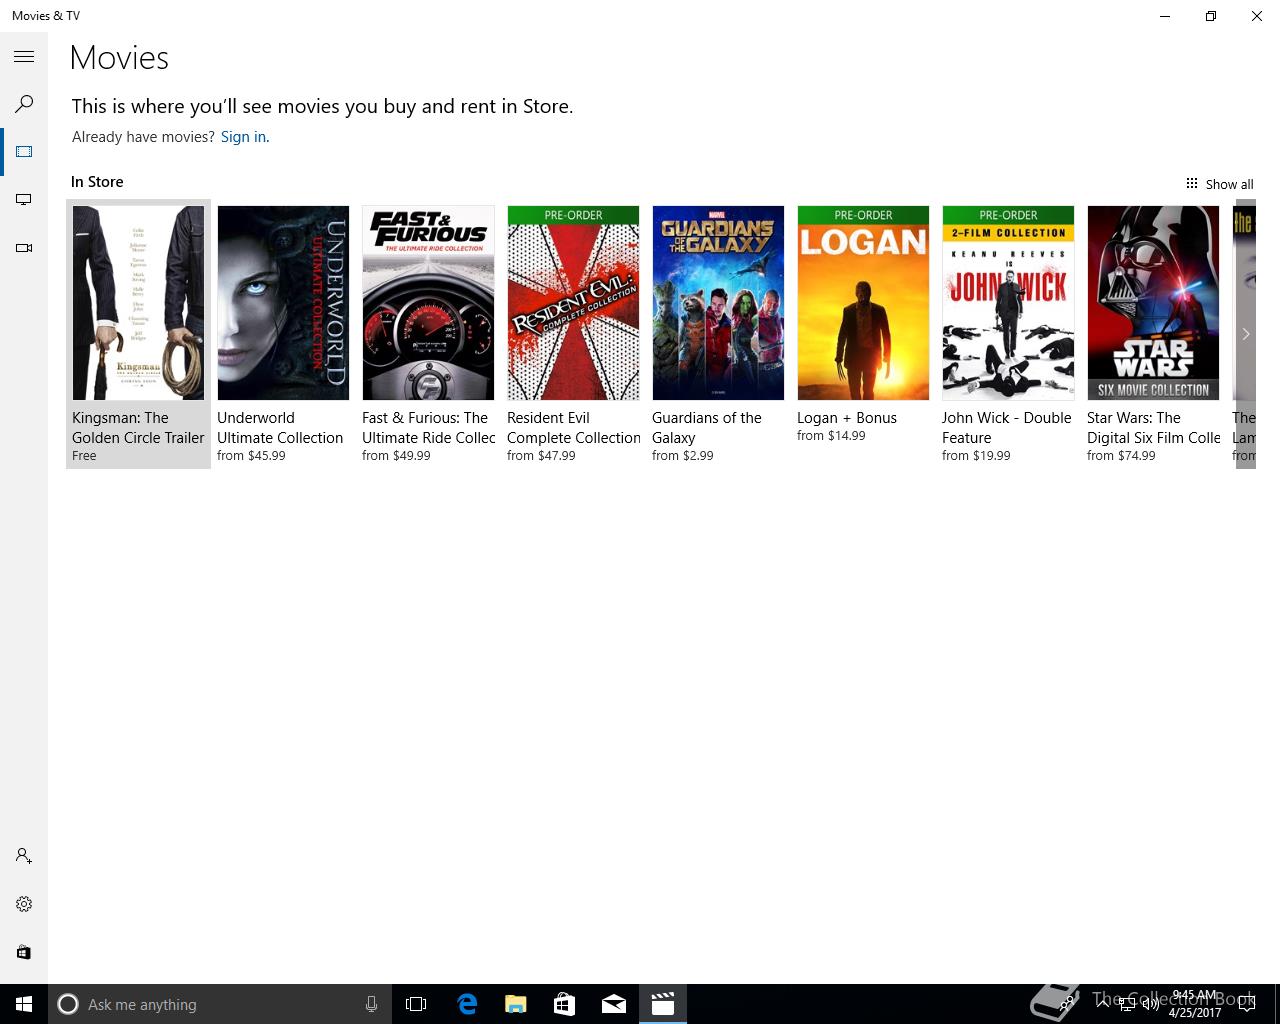This screenshot has height=1024, width=1280.
Task: Open the Windows Store taskbar icon
Action: (x=565, y=1004)
